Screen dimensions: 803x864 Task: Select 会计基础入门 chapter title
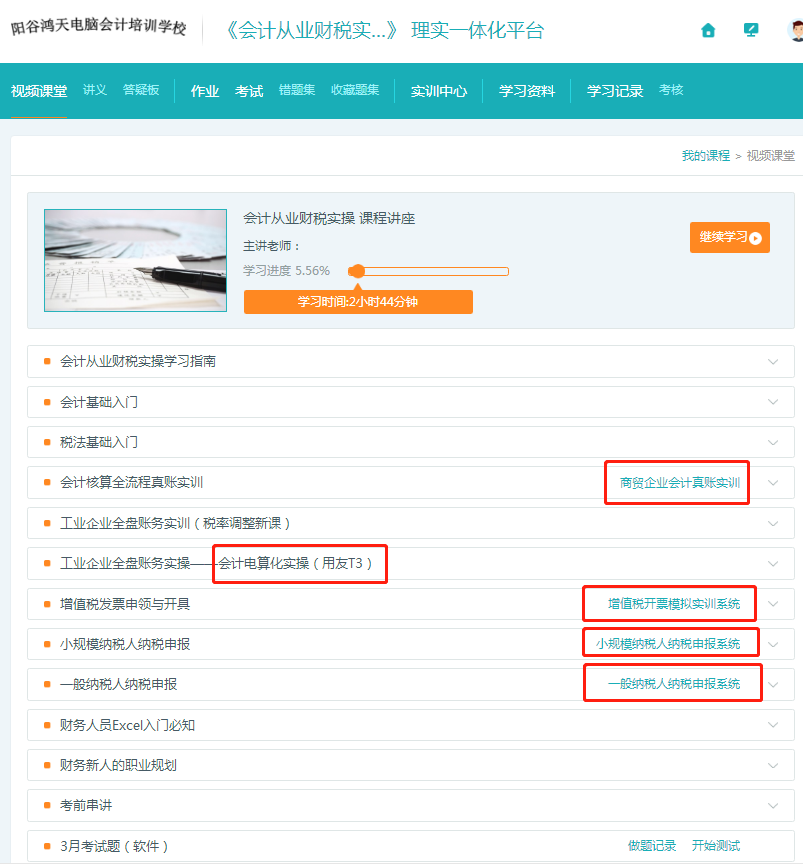(99, 402)
